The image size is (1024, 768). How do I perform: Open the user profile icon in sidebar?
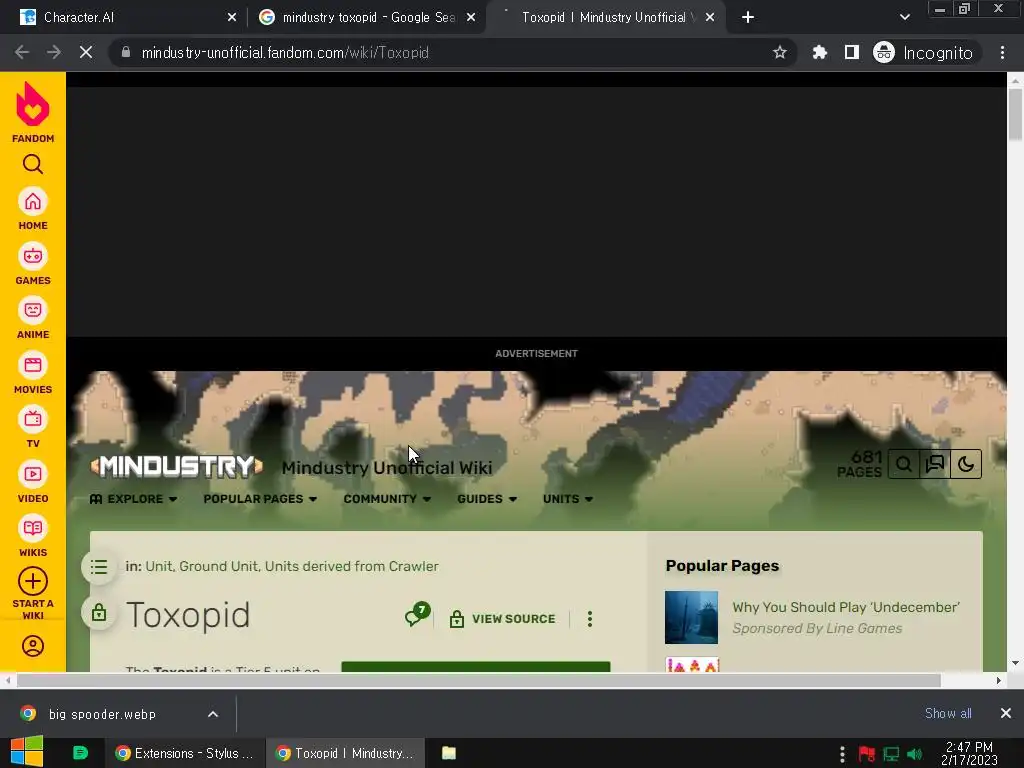[33, 646]
